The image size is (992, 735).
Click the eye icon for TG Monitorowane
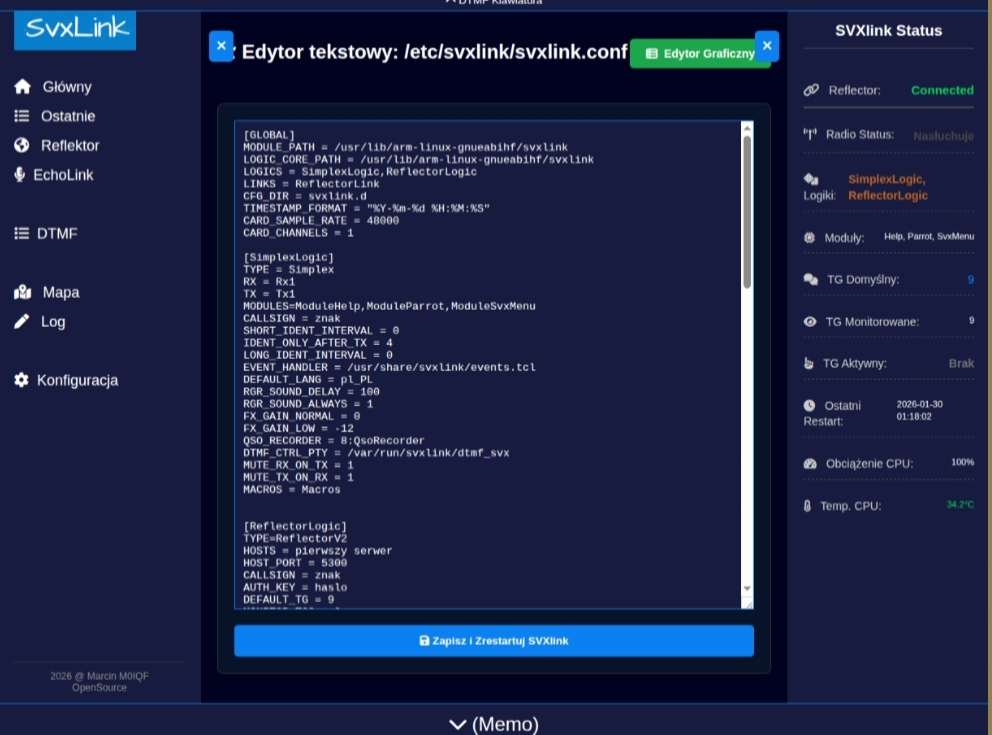(810, 322)
